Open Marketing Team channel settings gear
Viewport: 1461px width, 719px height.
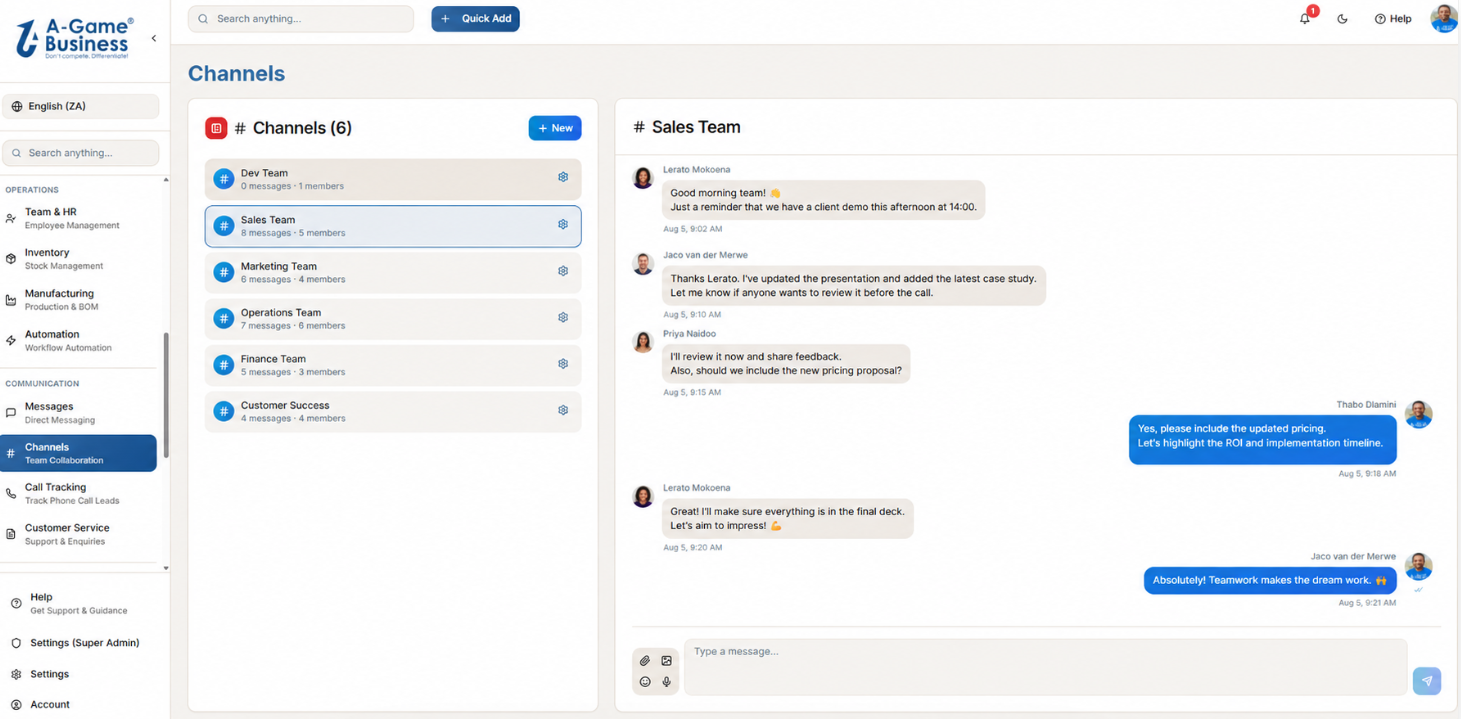(x=563, y=271)
